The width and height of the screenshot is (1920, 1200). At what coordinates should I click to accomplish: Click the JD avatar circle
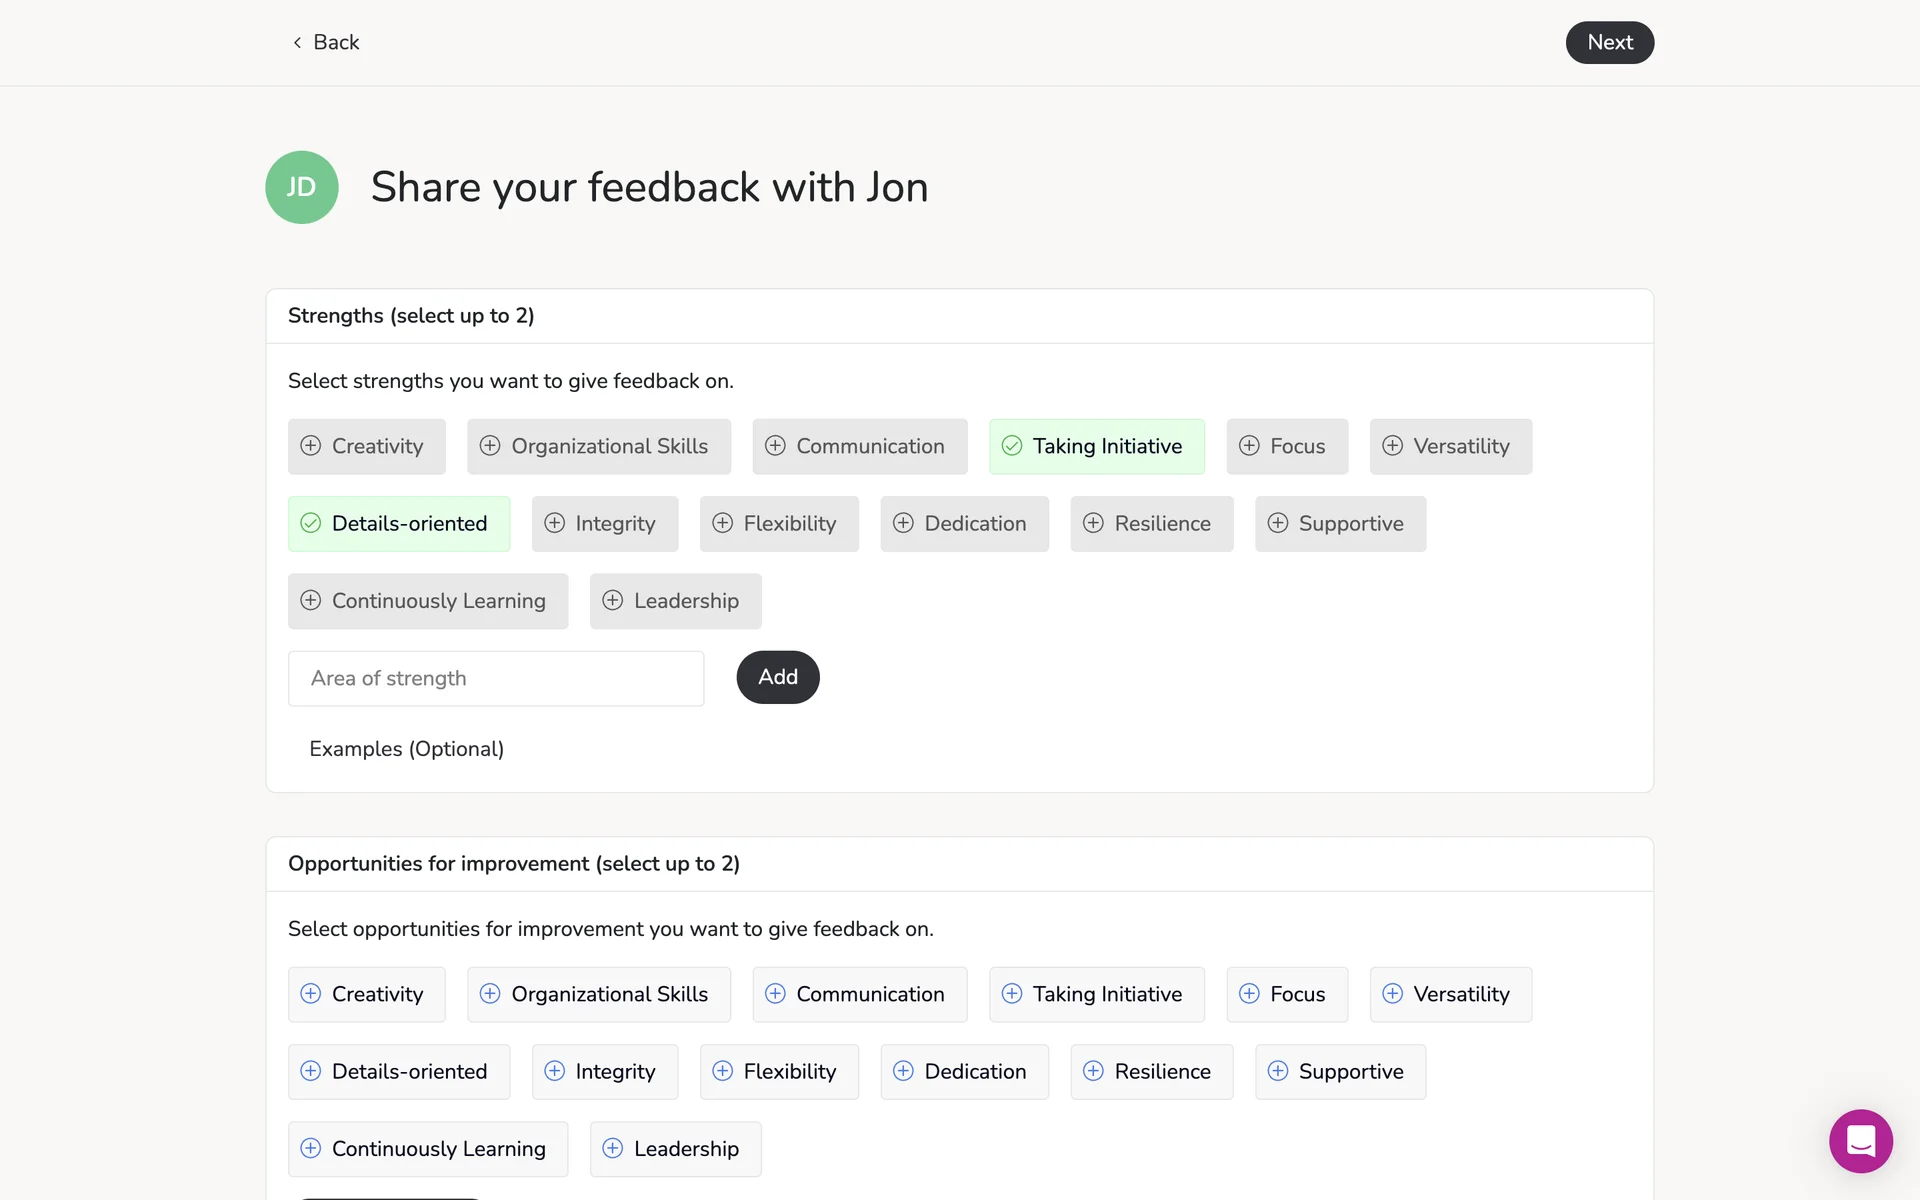(301, 187)
